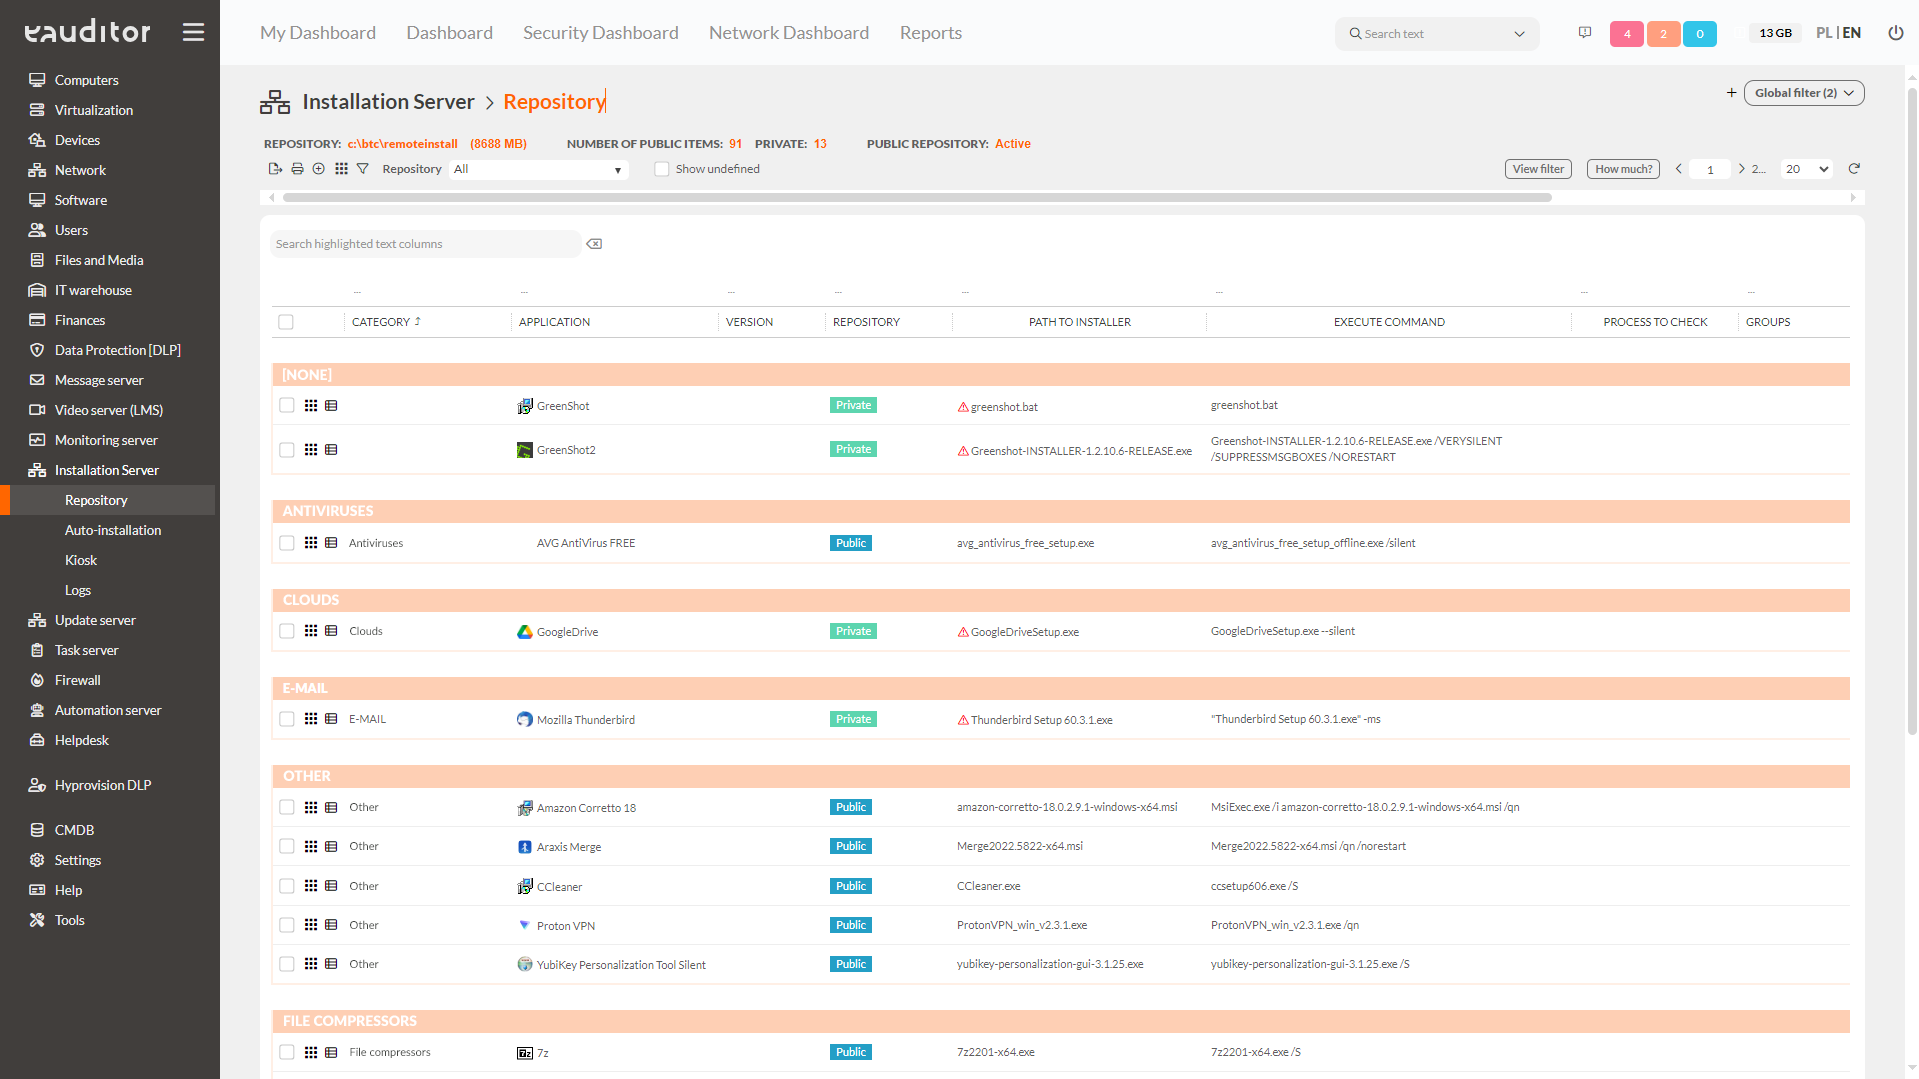This screenshot has width=1919, height=1079.
Task: Click the add item plus-circle icon
Action: (x=319, y=169)
